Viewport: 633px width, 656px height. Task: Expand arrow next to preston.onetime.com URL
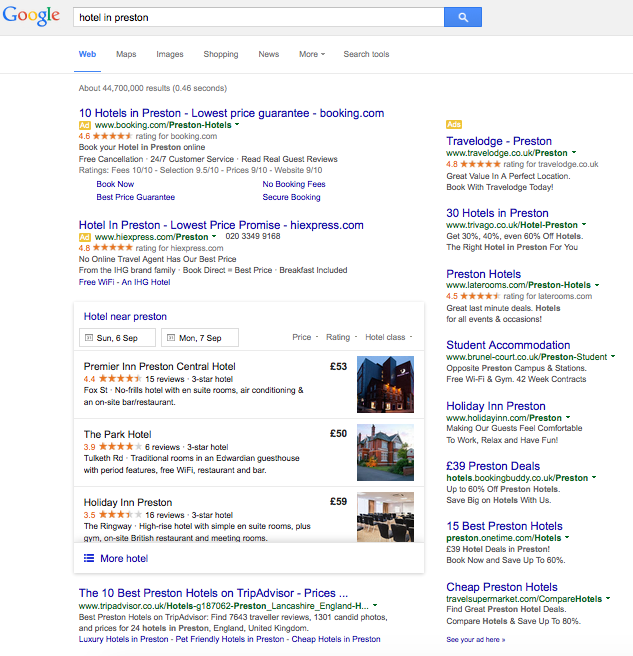pyautogui.click(x=567, y=537)
